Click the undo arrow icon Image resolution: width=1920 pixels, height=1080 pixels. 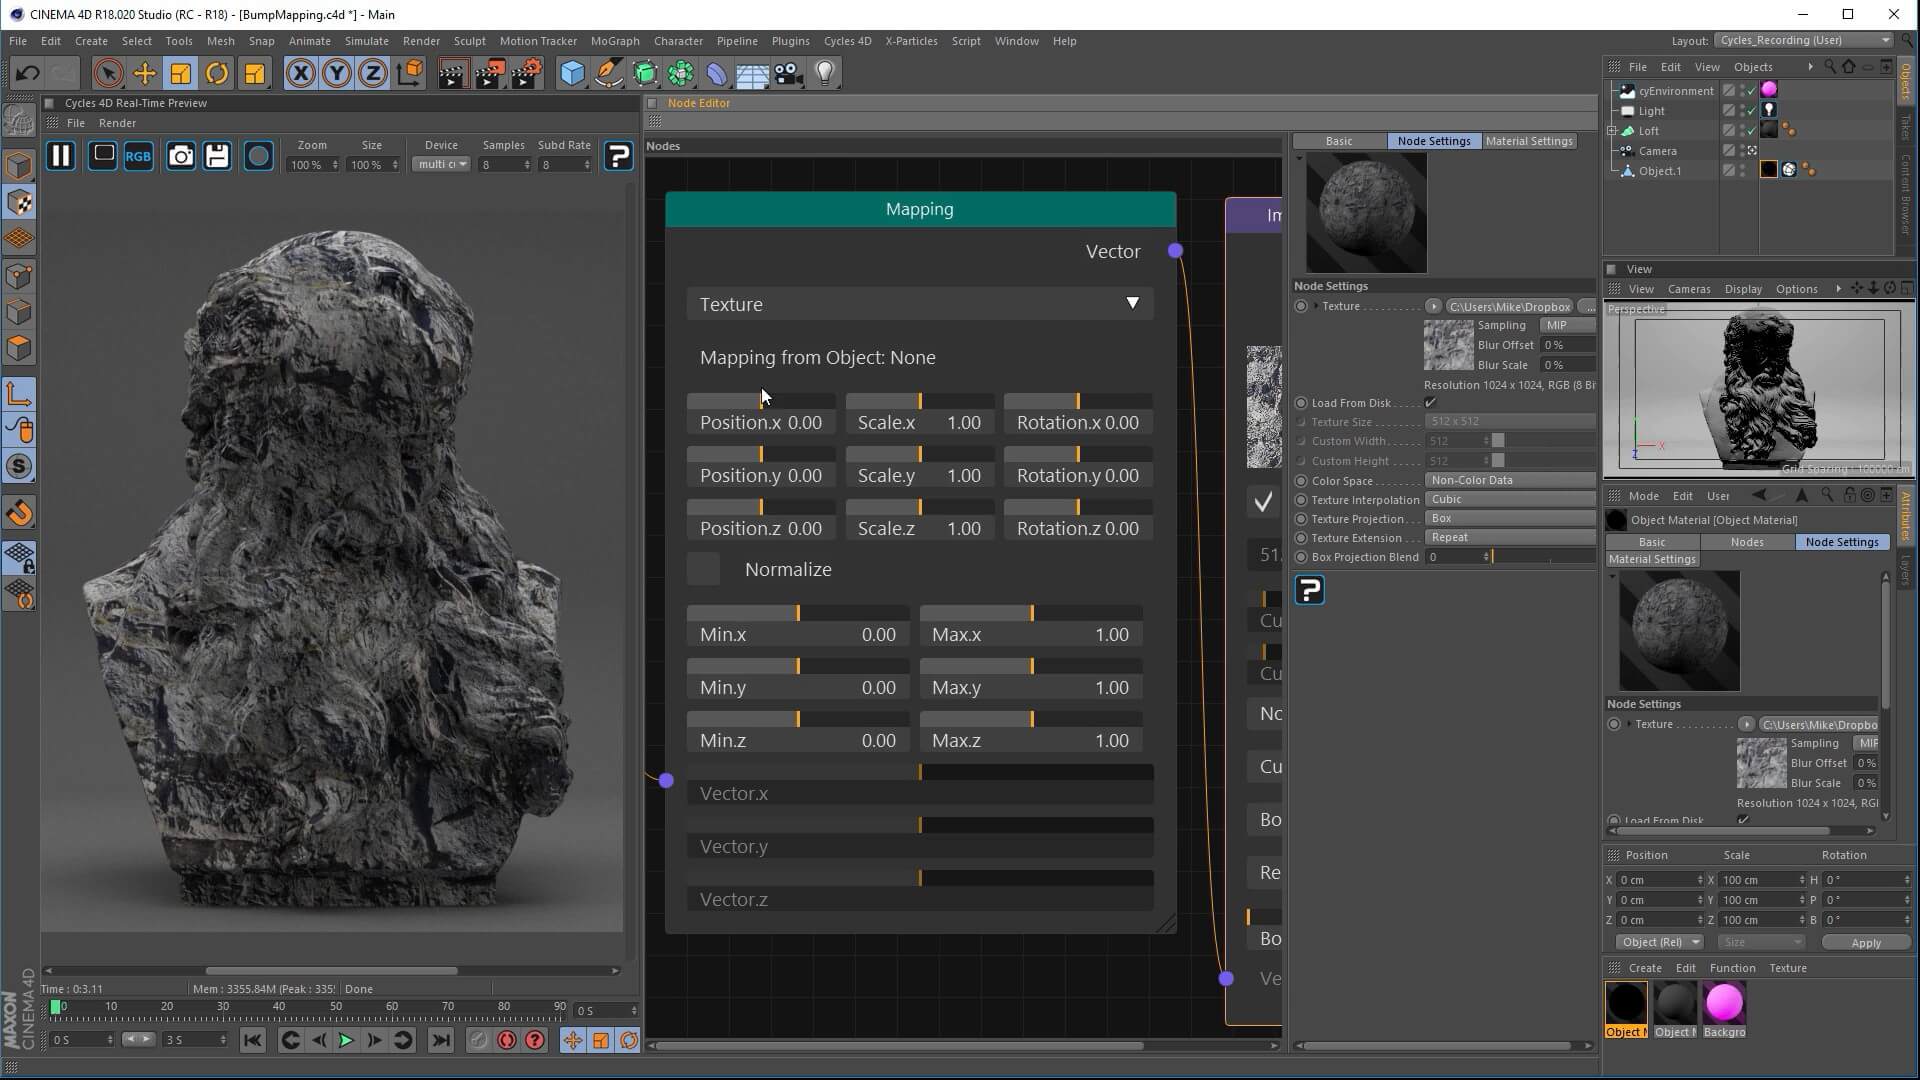[27, 73]
